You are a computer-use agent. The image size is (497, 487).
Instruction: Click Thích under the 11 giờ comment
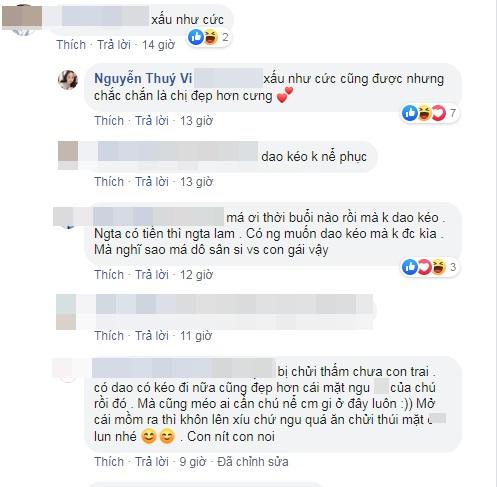coord(109,336)
